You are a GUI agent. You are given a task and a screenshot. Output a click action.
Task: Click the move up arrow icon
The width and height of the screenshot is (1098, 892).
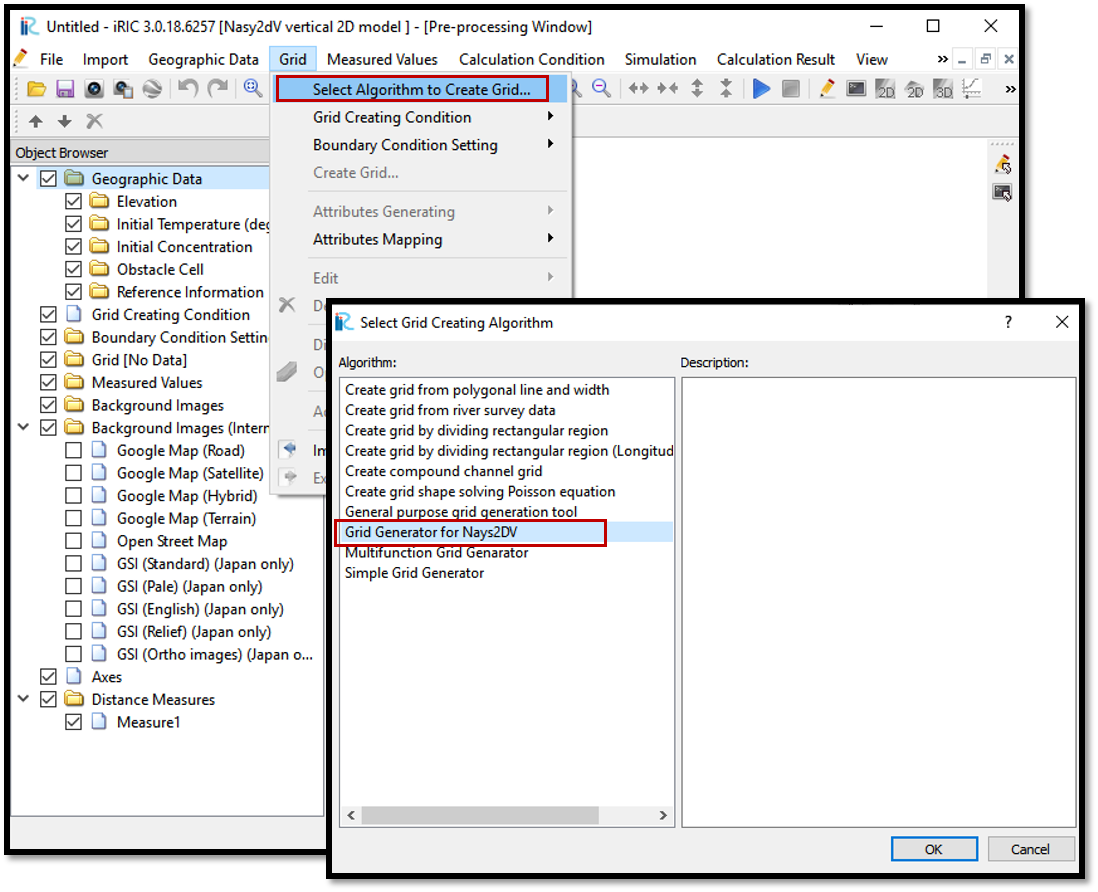[36, 121]
